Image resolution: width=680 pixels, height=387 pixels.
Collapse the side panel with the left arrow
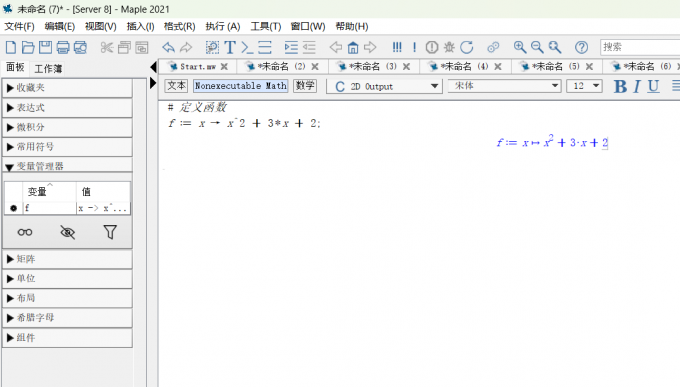point(153,67)
